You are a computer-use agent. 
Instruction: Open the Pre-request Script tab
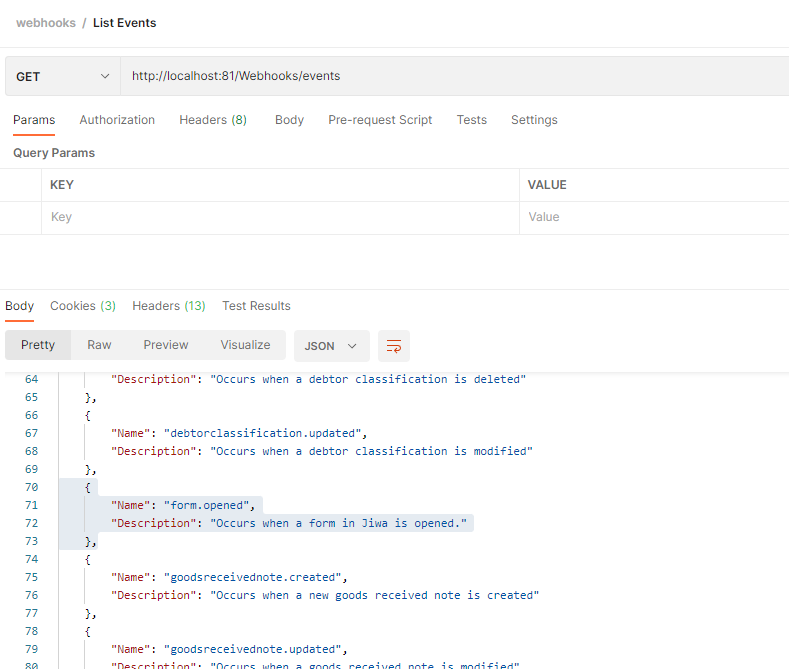click(380, 120)
